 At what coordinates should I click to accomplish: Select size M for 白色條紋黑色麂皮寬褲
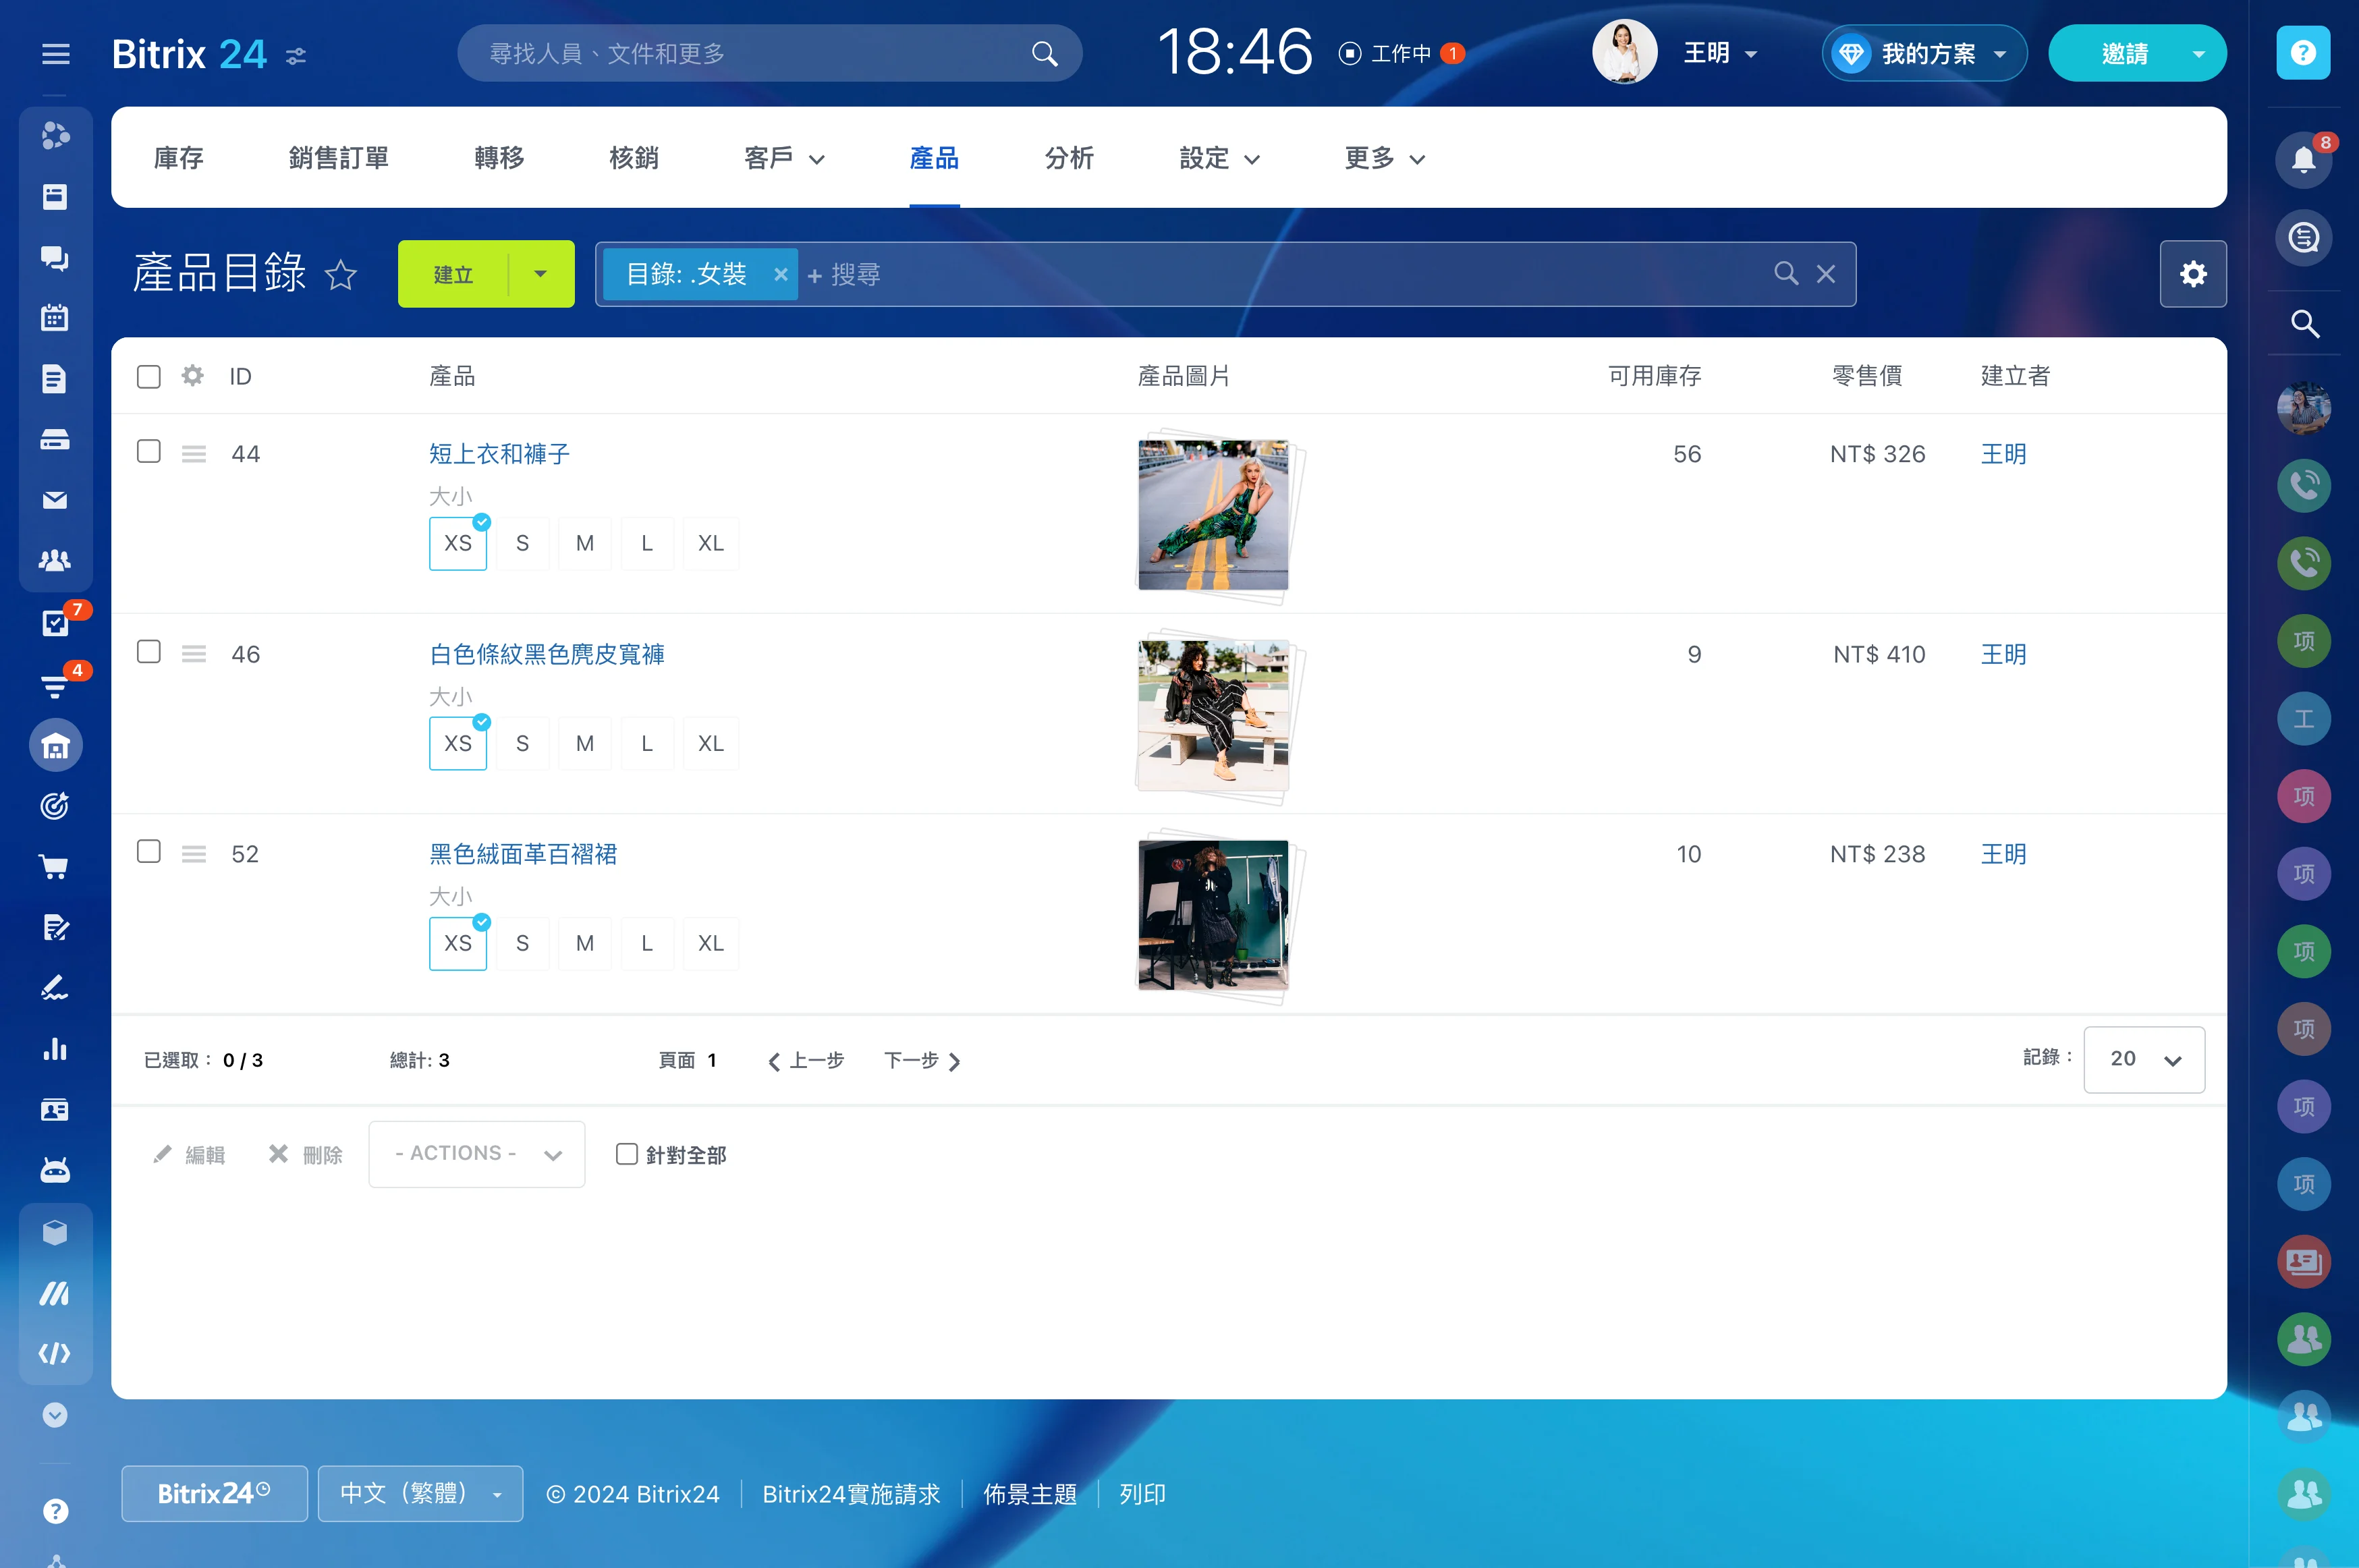(585, 743)
